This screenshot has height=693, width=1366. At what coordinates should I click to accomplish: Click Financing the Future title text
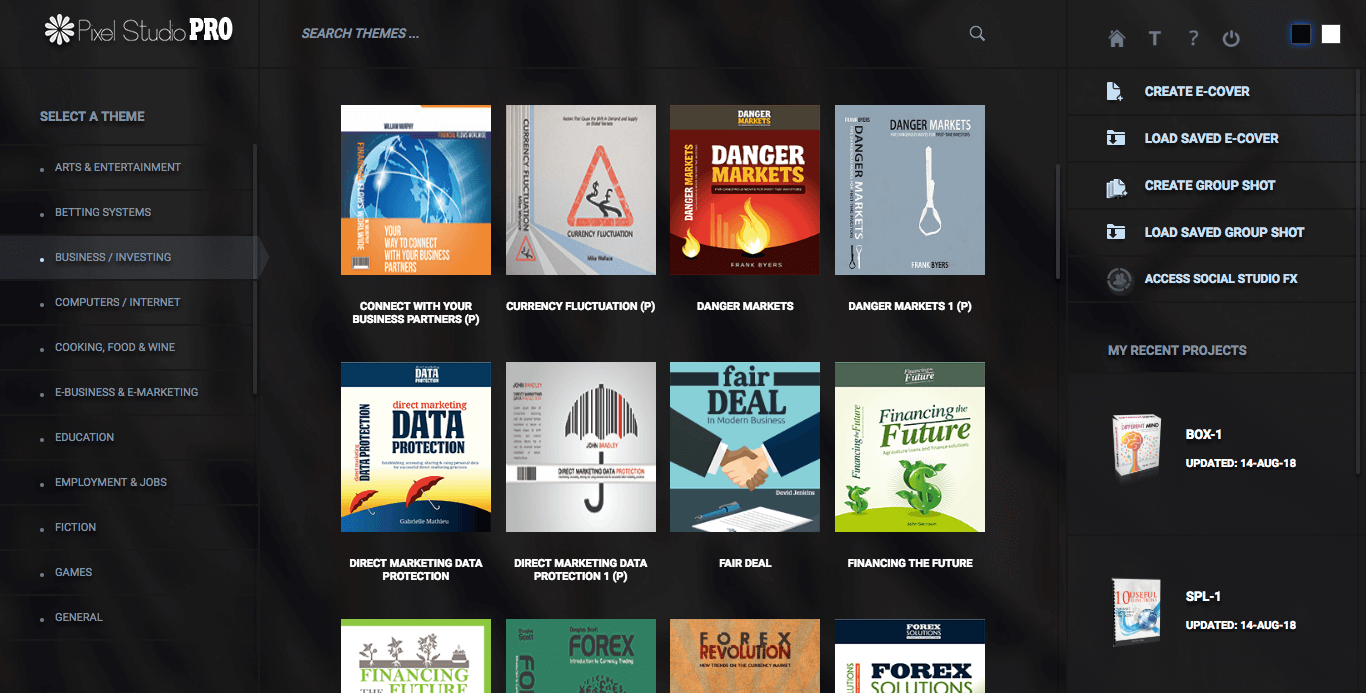[910, 563]
